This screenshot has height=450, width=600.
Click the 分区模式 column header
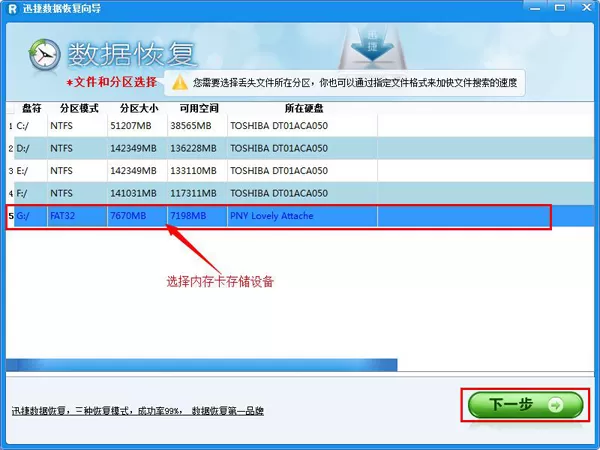pyautogui.click(x=79, y=108)
